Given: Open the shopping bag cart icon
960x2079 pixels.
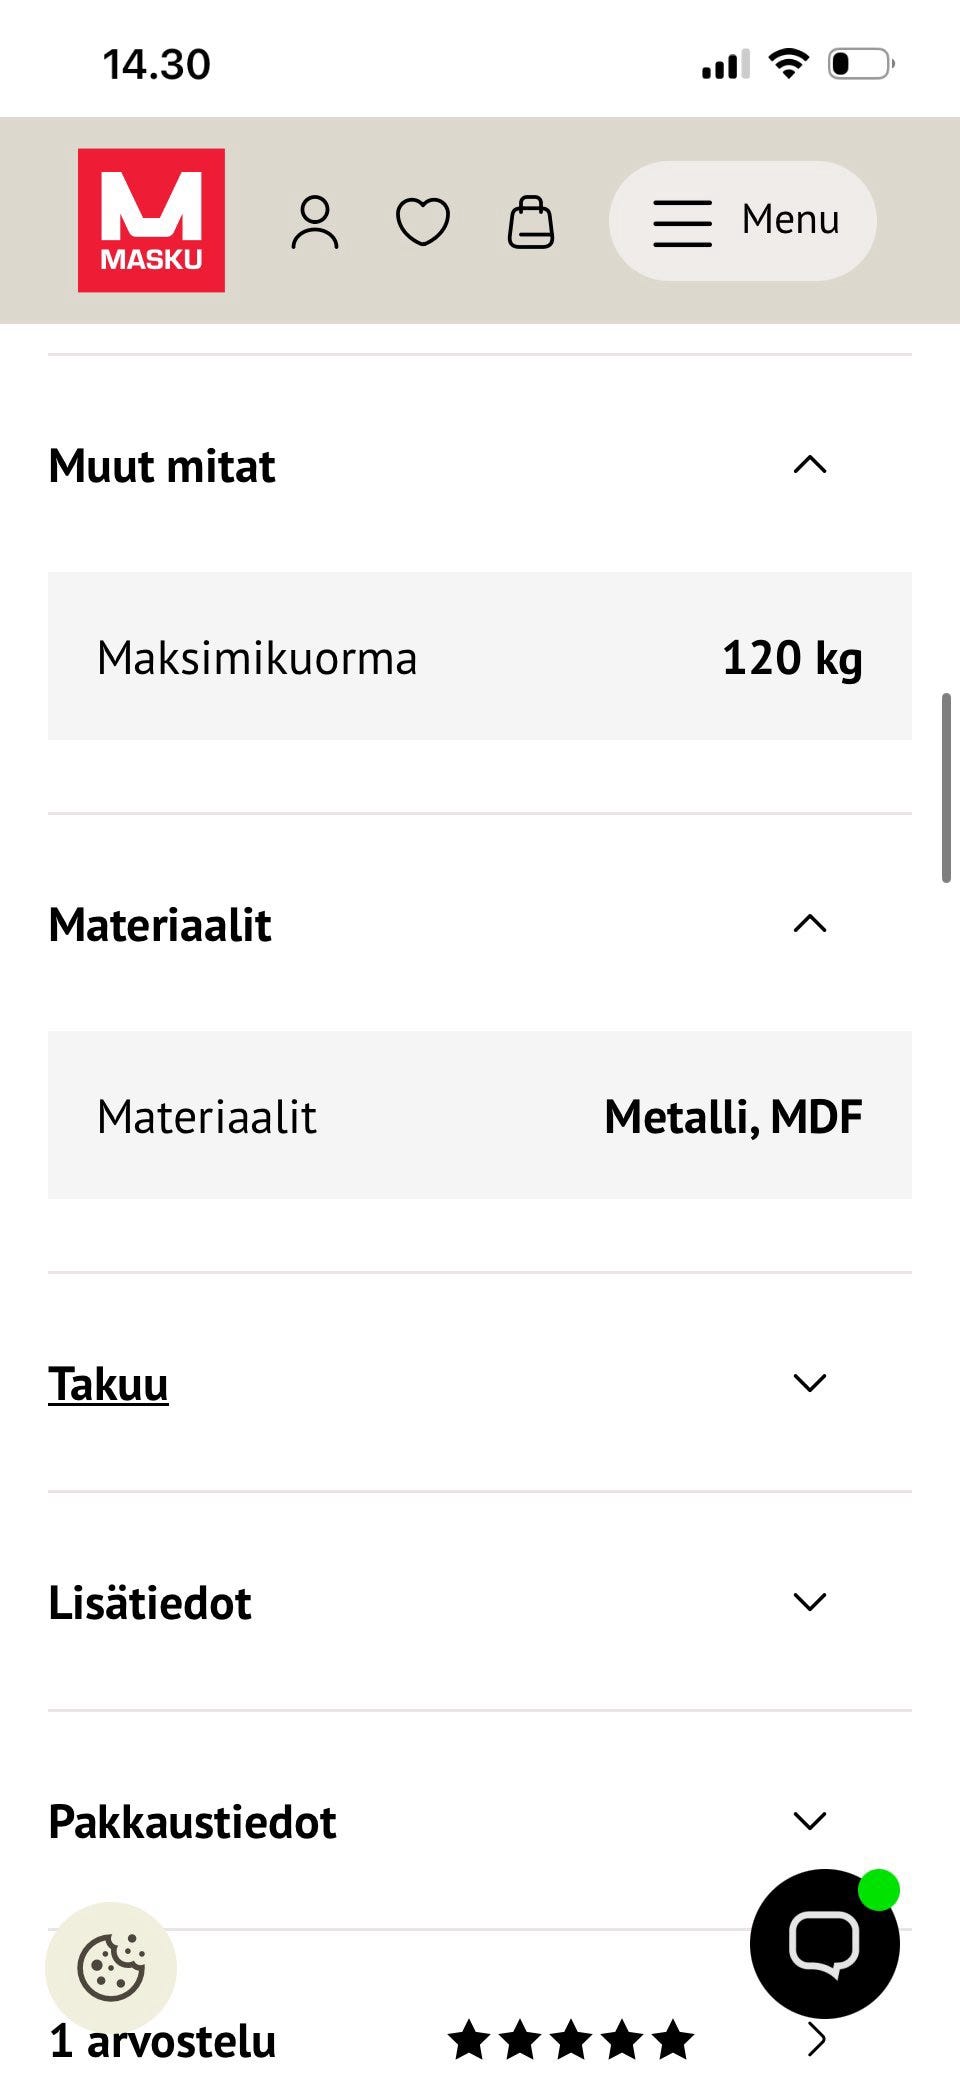Looking at the screenshot, I should [531, 222].
